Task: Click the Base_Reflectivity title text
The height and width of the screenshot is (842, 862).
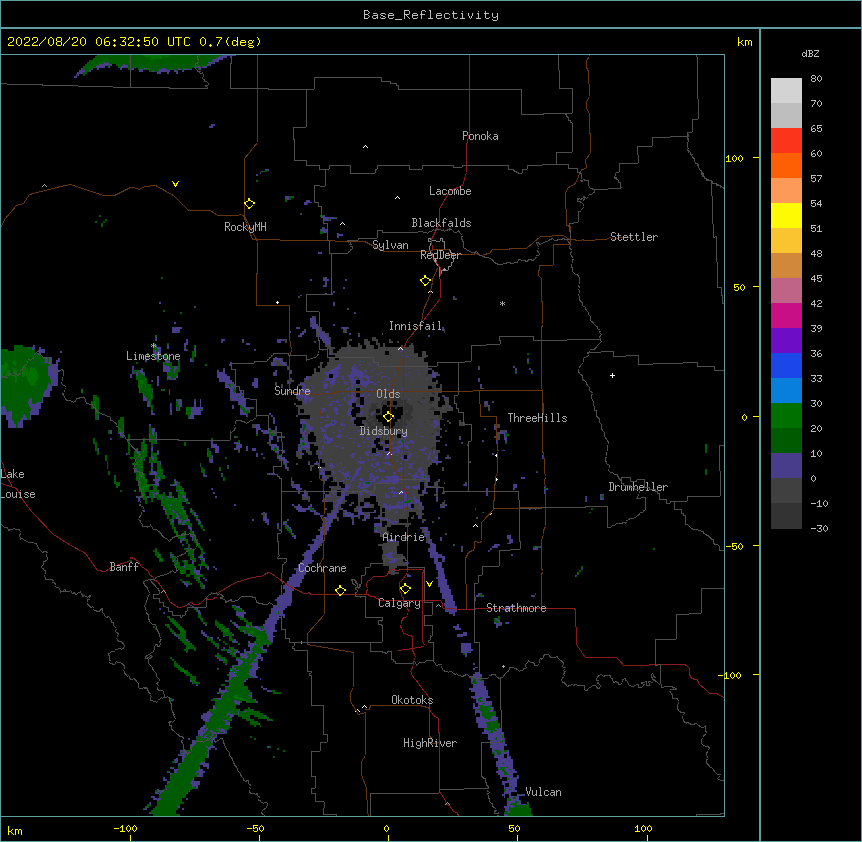Action: click(x=431, y=15)
